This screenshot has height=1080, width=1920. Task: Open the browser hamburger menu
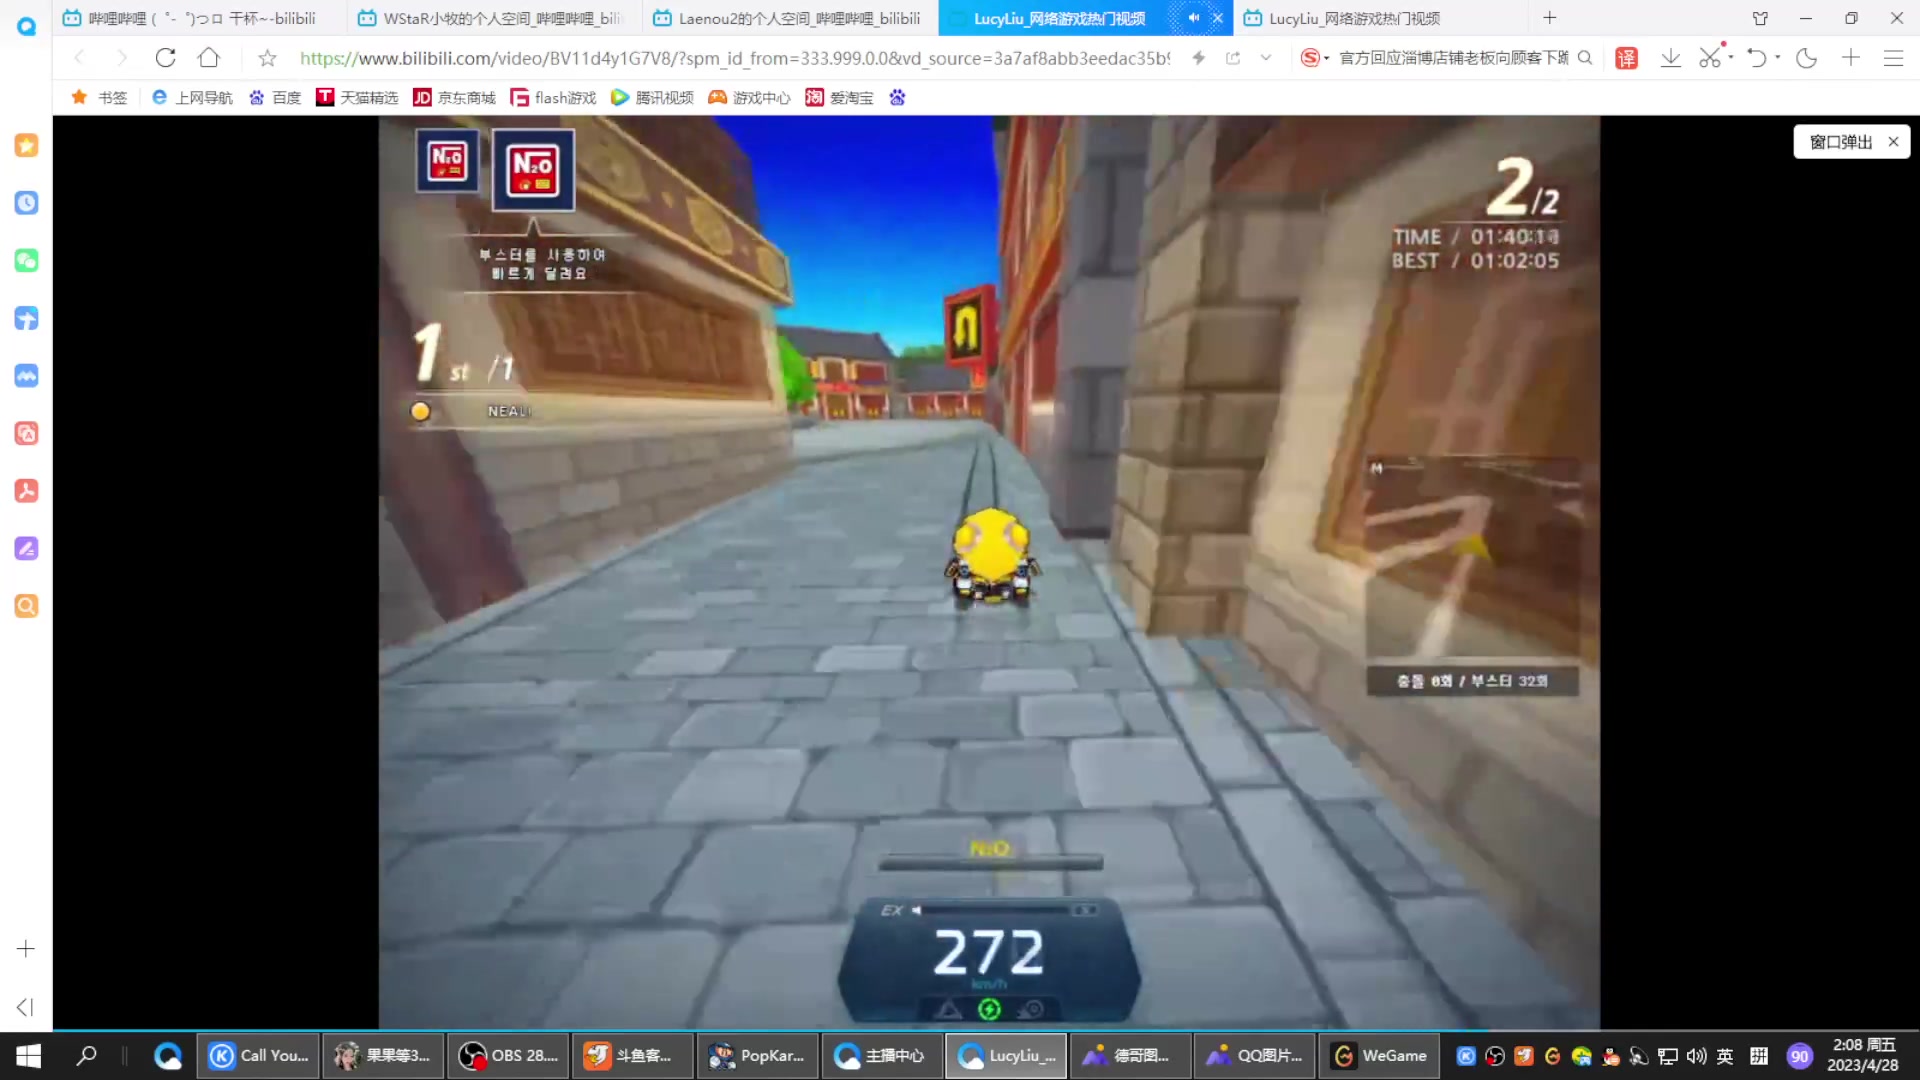[1893, 58]
